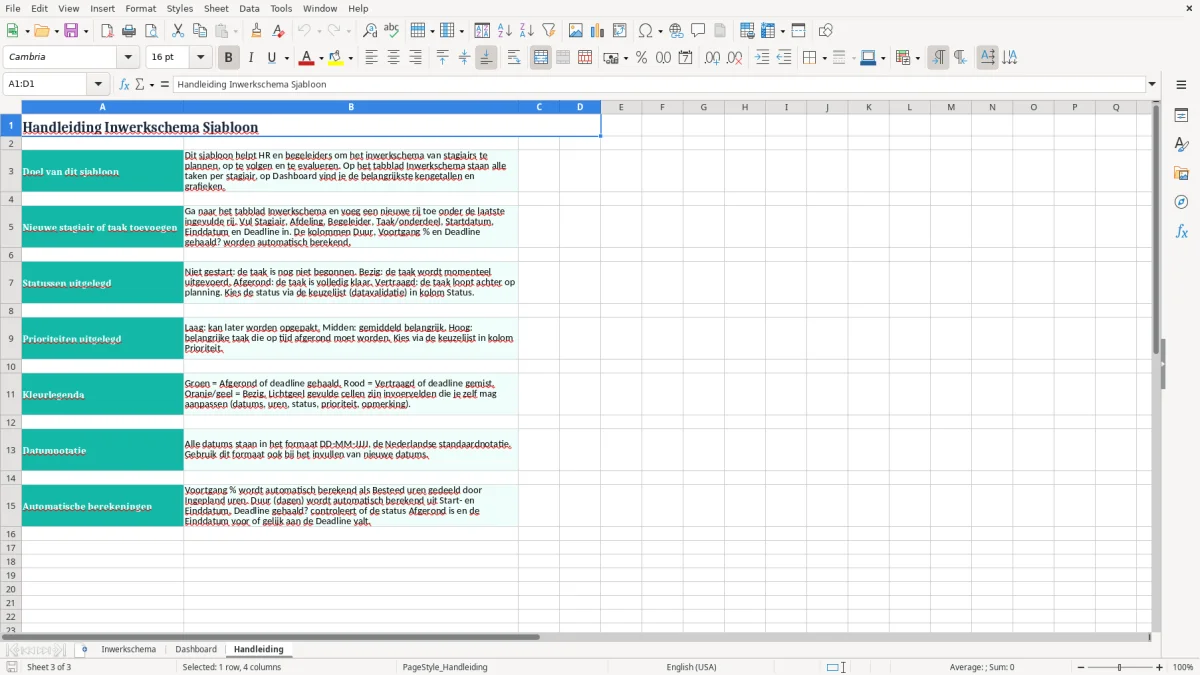This screenshot has width=1200, height=675.
Task: Toggle Wrap Text
Action: (x=514, y=58)
